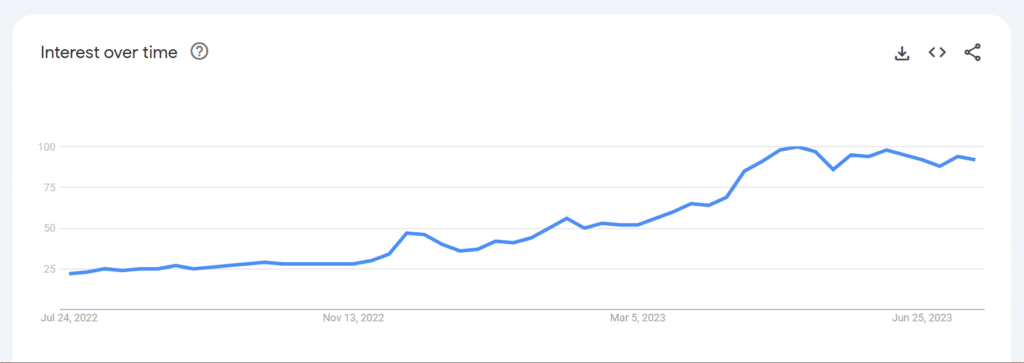
Task: Click the Nov 13, 2022 date label
Action: click(353, 318)
